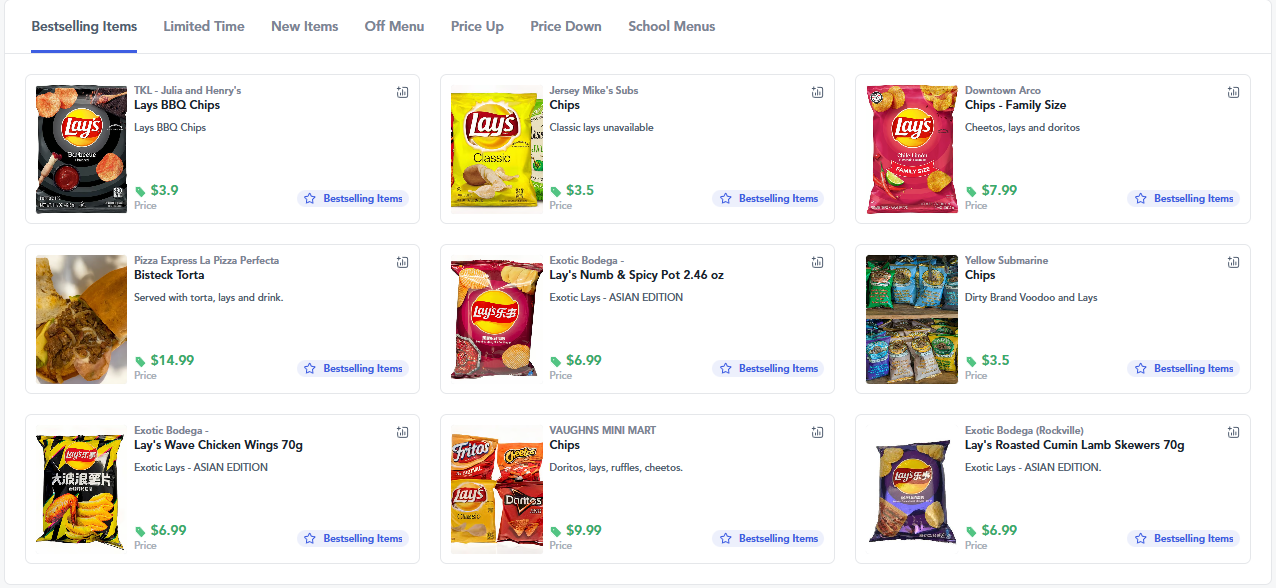
Task: Open chart icon on Lays BBQ Chips card
Action: [x=402, y=92]
